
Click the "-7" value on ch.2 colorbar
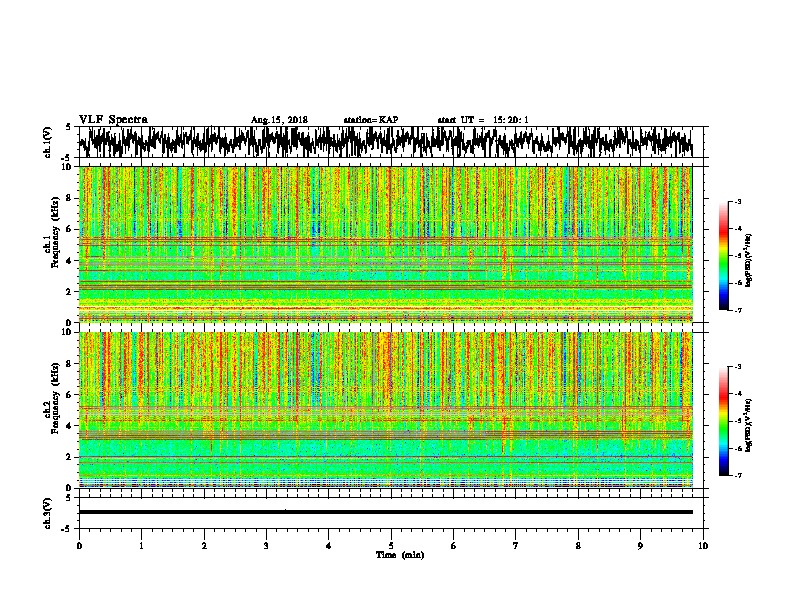coord(738,475)
